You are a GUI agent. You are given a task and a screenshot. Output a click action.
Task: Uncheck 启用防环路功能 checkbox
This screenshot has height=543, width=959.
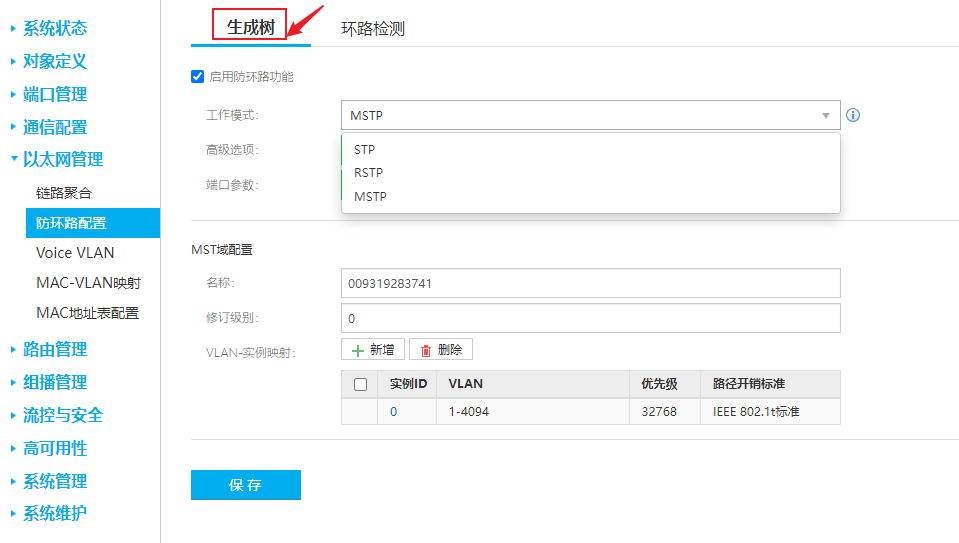tap(198, 77)
